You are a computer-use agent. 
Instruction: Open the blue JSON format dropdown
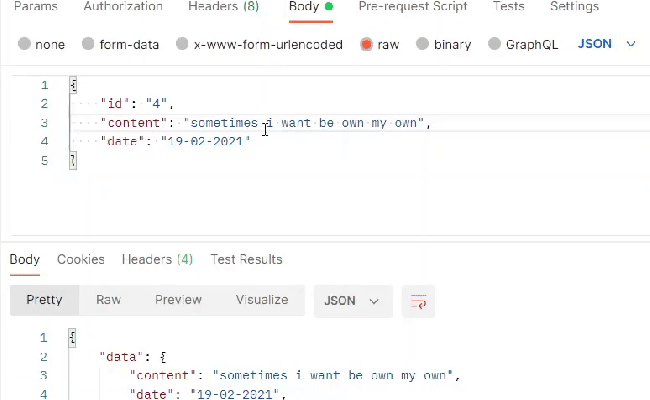[x=606, y=44]
